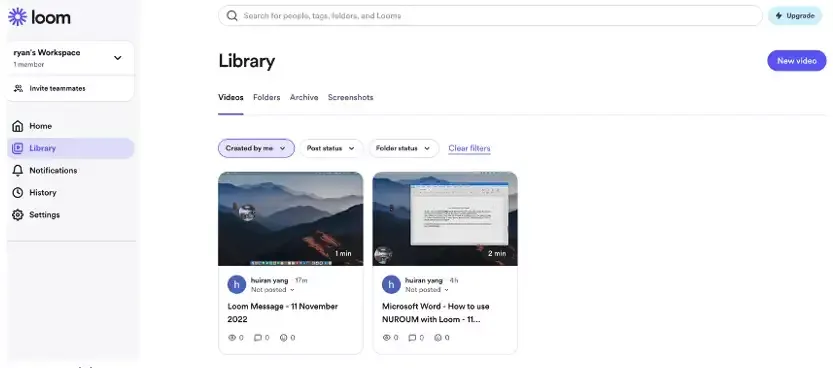Click comments icon on Microsoft Word card
This screenshot has height=368, width=833.
pyautogui.click(x=412, y=338)
